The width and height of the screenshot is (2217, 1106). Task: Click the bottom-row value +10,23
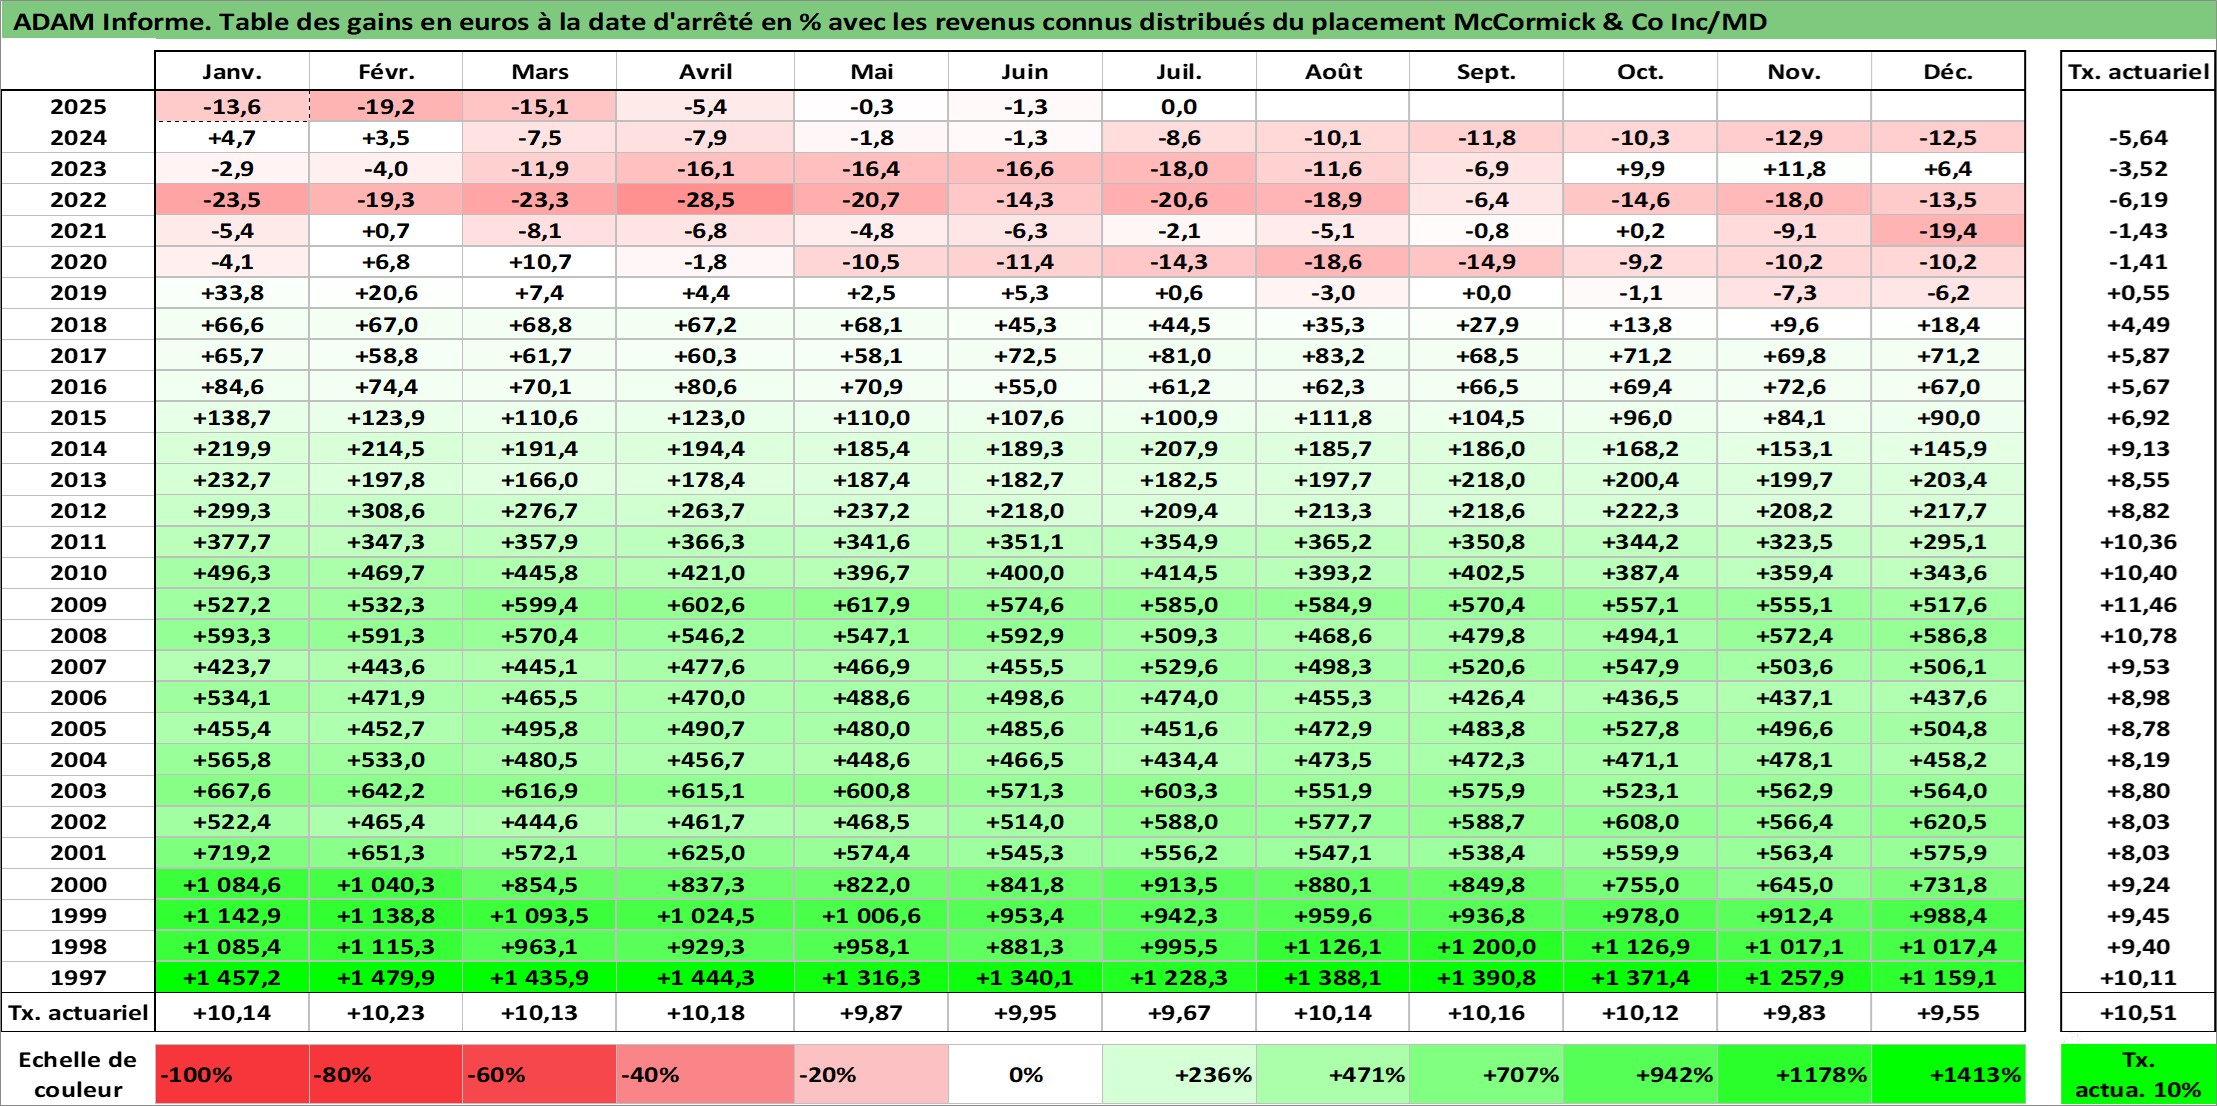tap(386, 1012)
